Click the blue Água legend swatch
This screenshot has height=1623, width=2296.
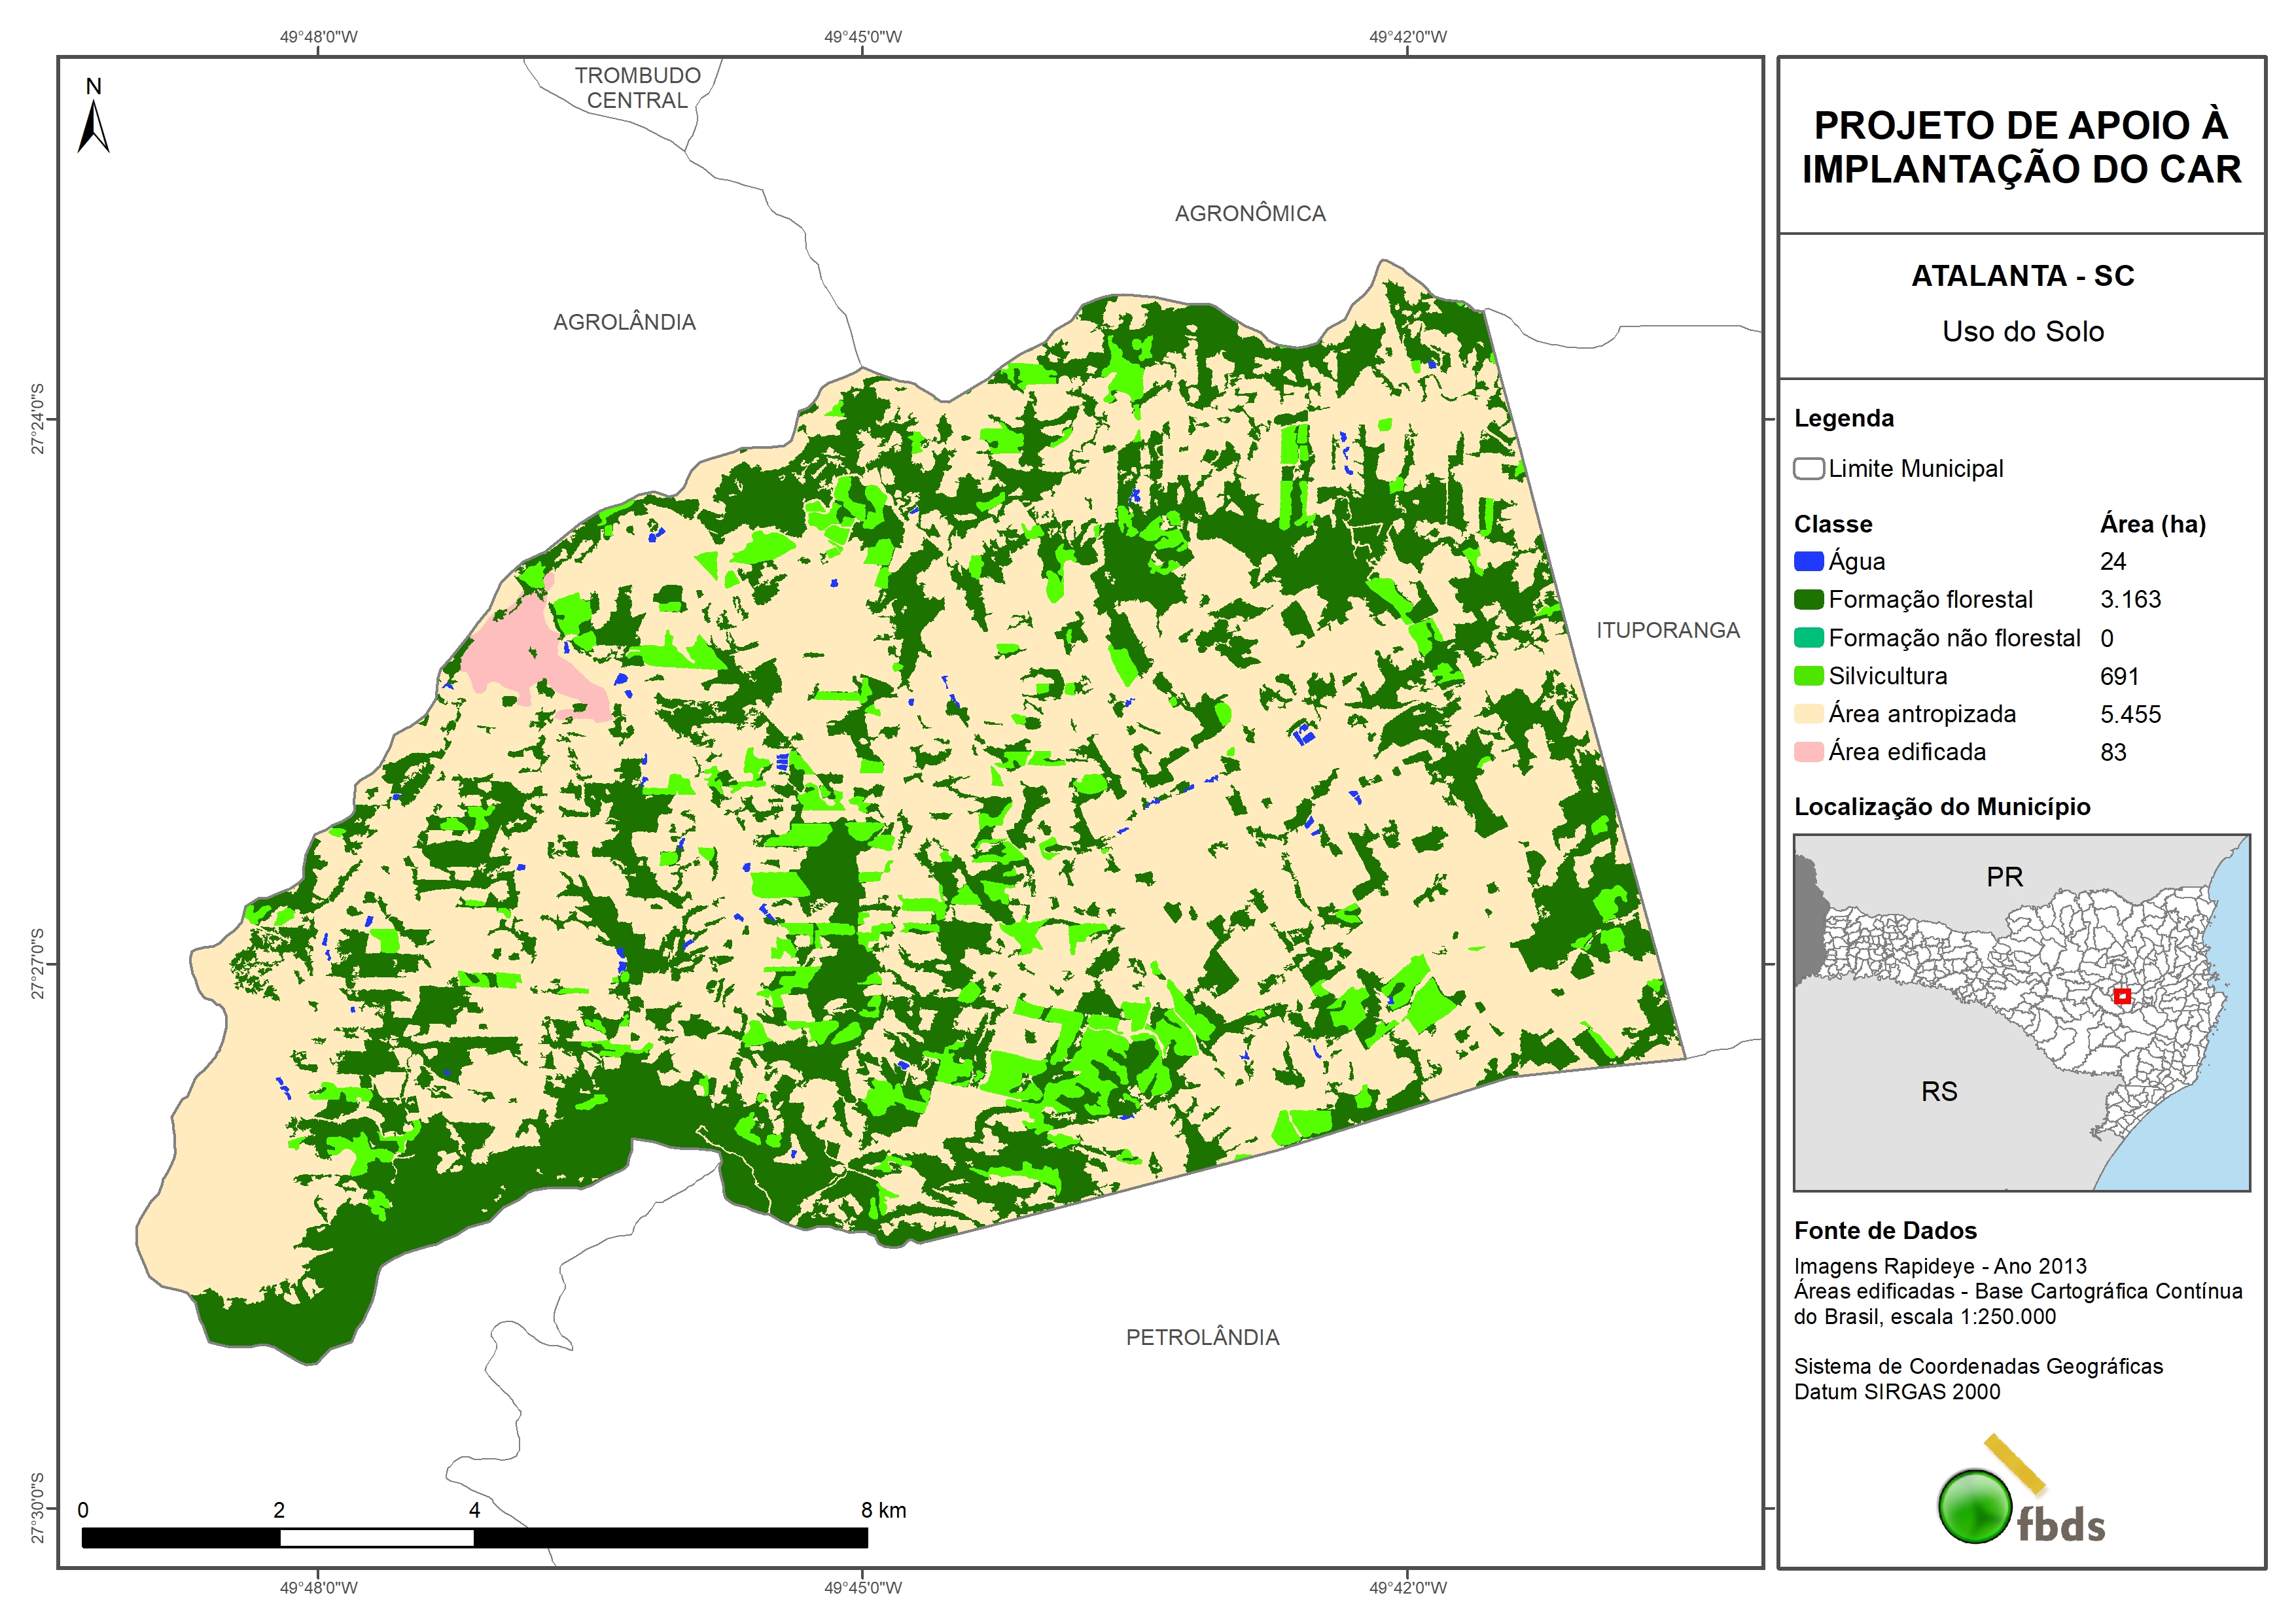coord(1808,562)
